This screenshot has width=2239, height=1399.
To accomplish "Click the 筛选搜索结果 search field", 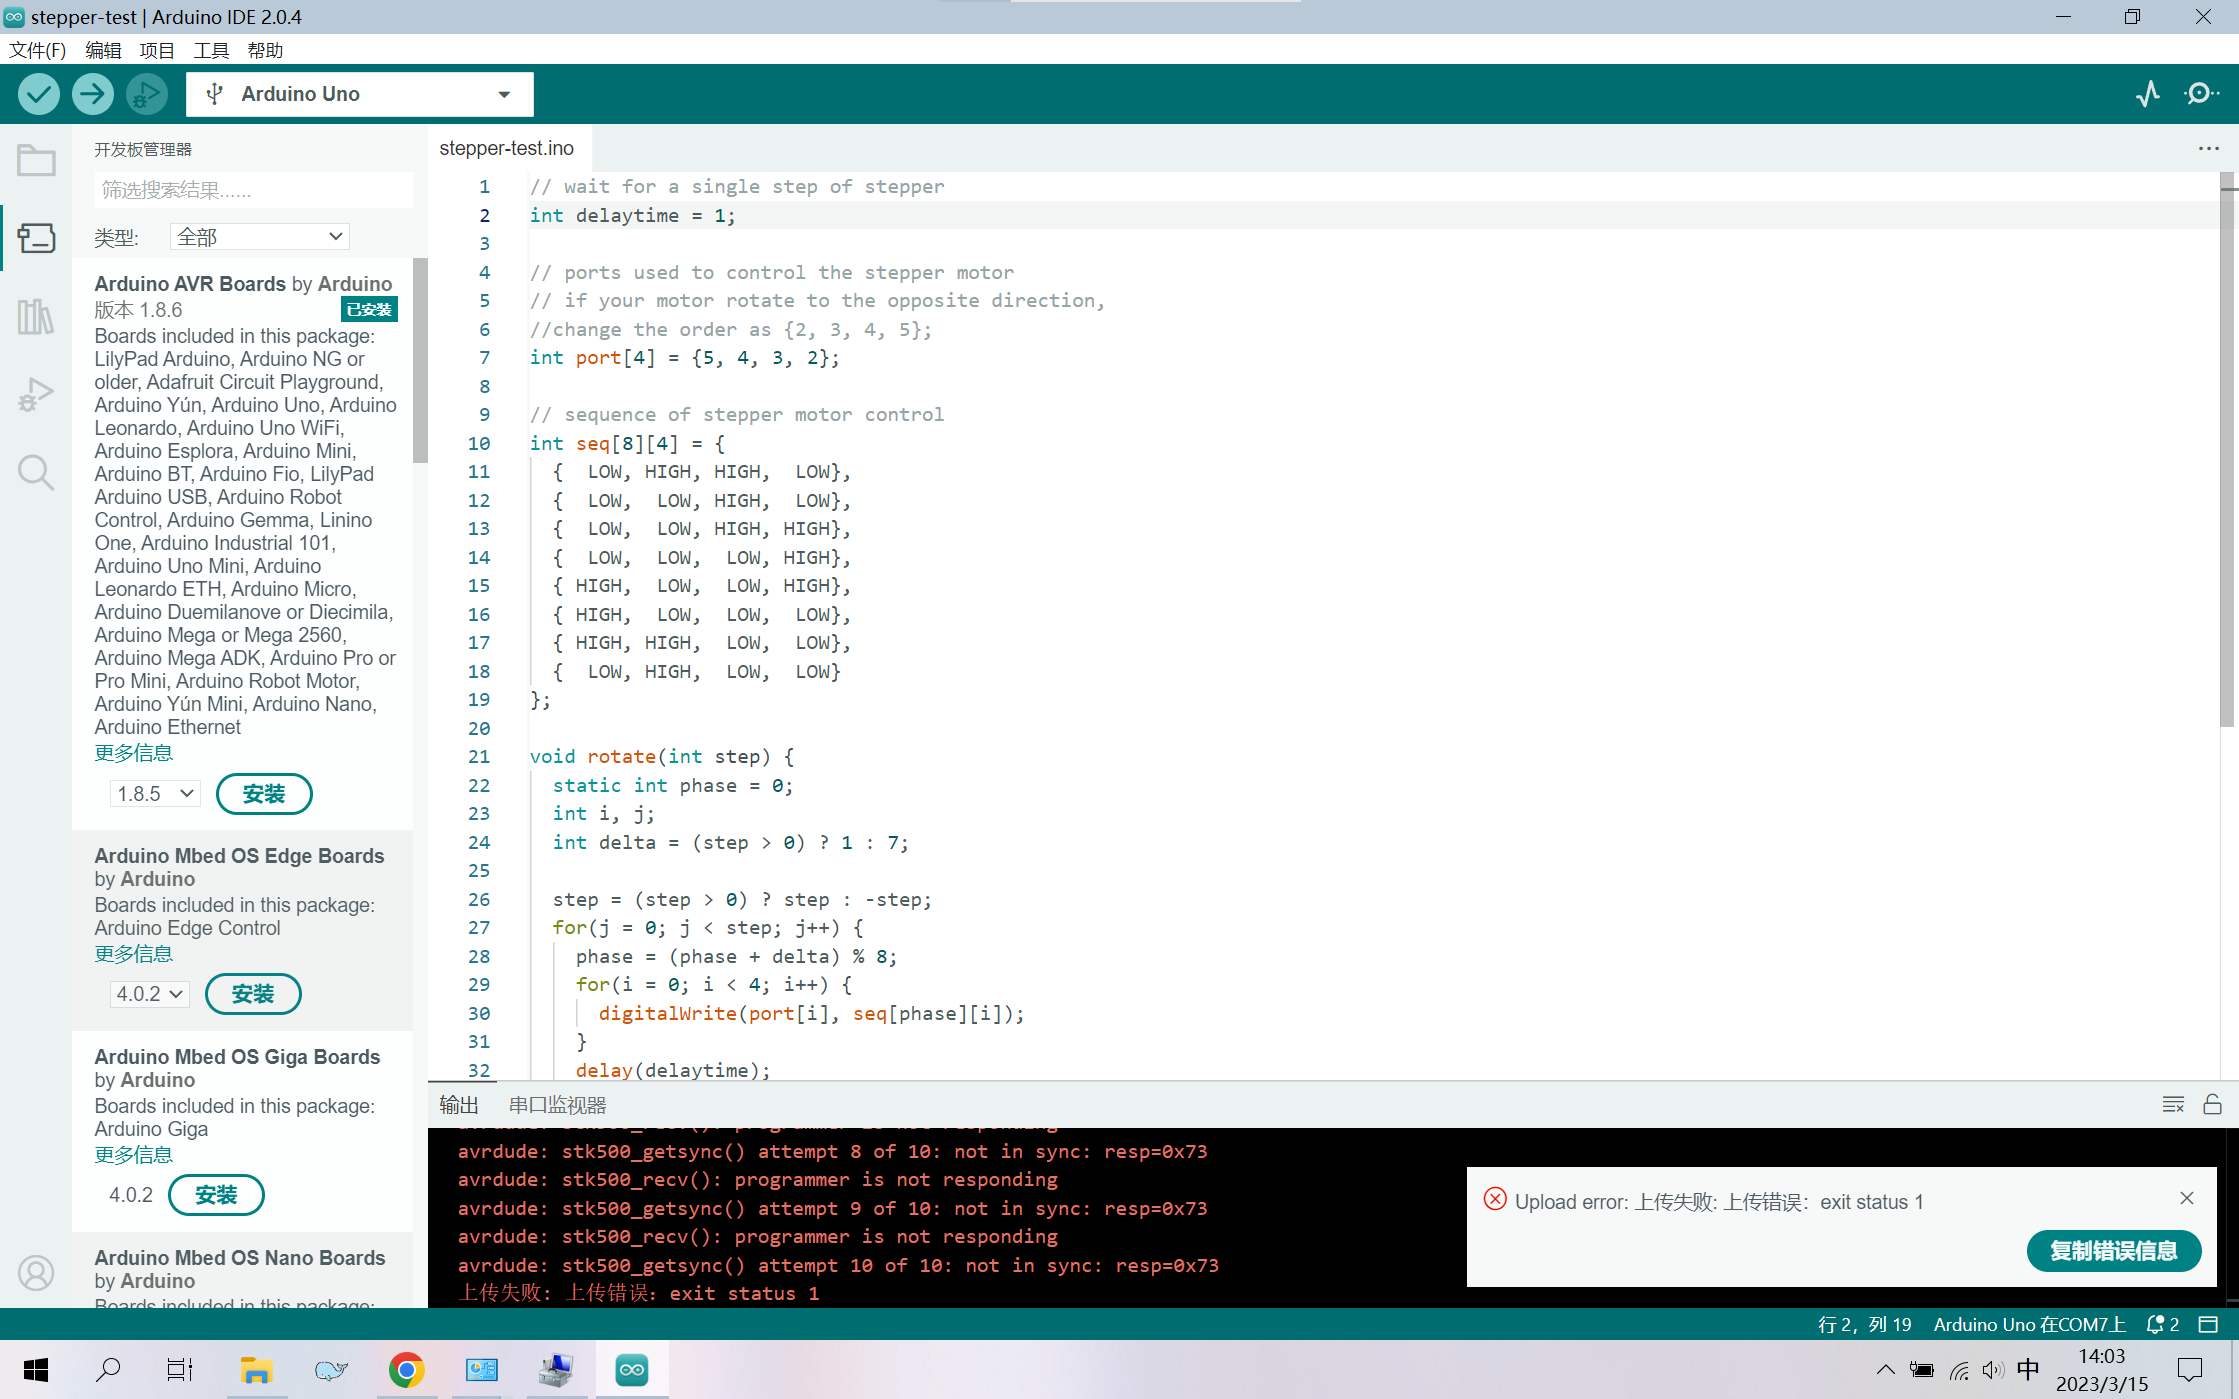I will point(252,190).
